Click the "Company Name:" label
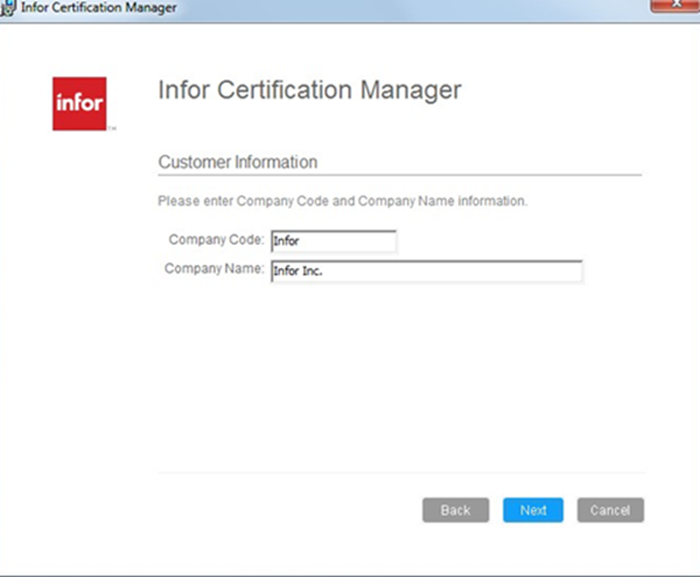 tap(214, 269)
